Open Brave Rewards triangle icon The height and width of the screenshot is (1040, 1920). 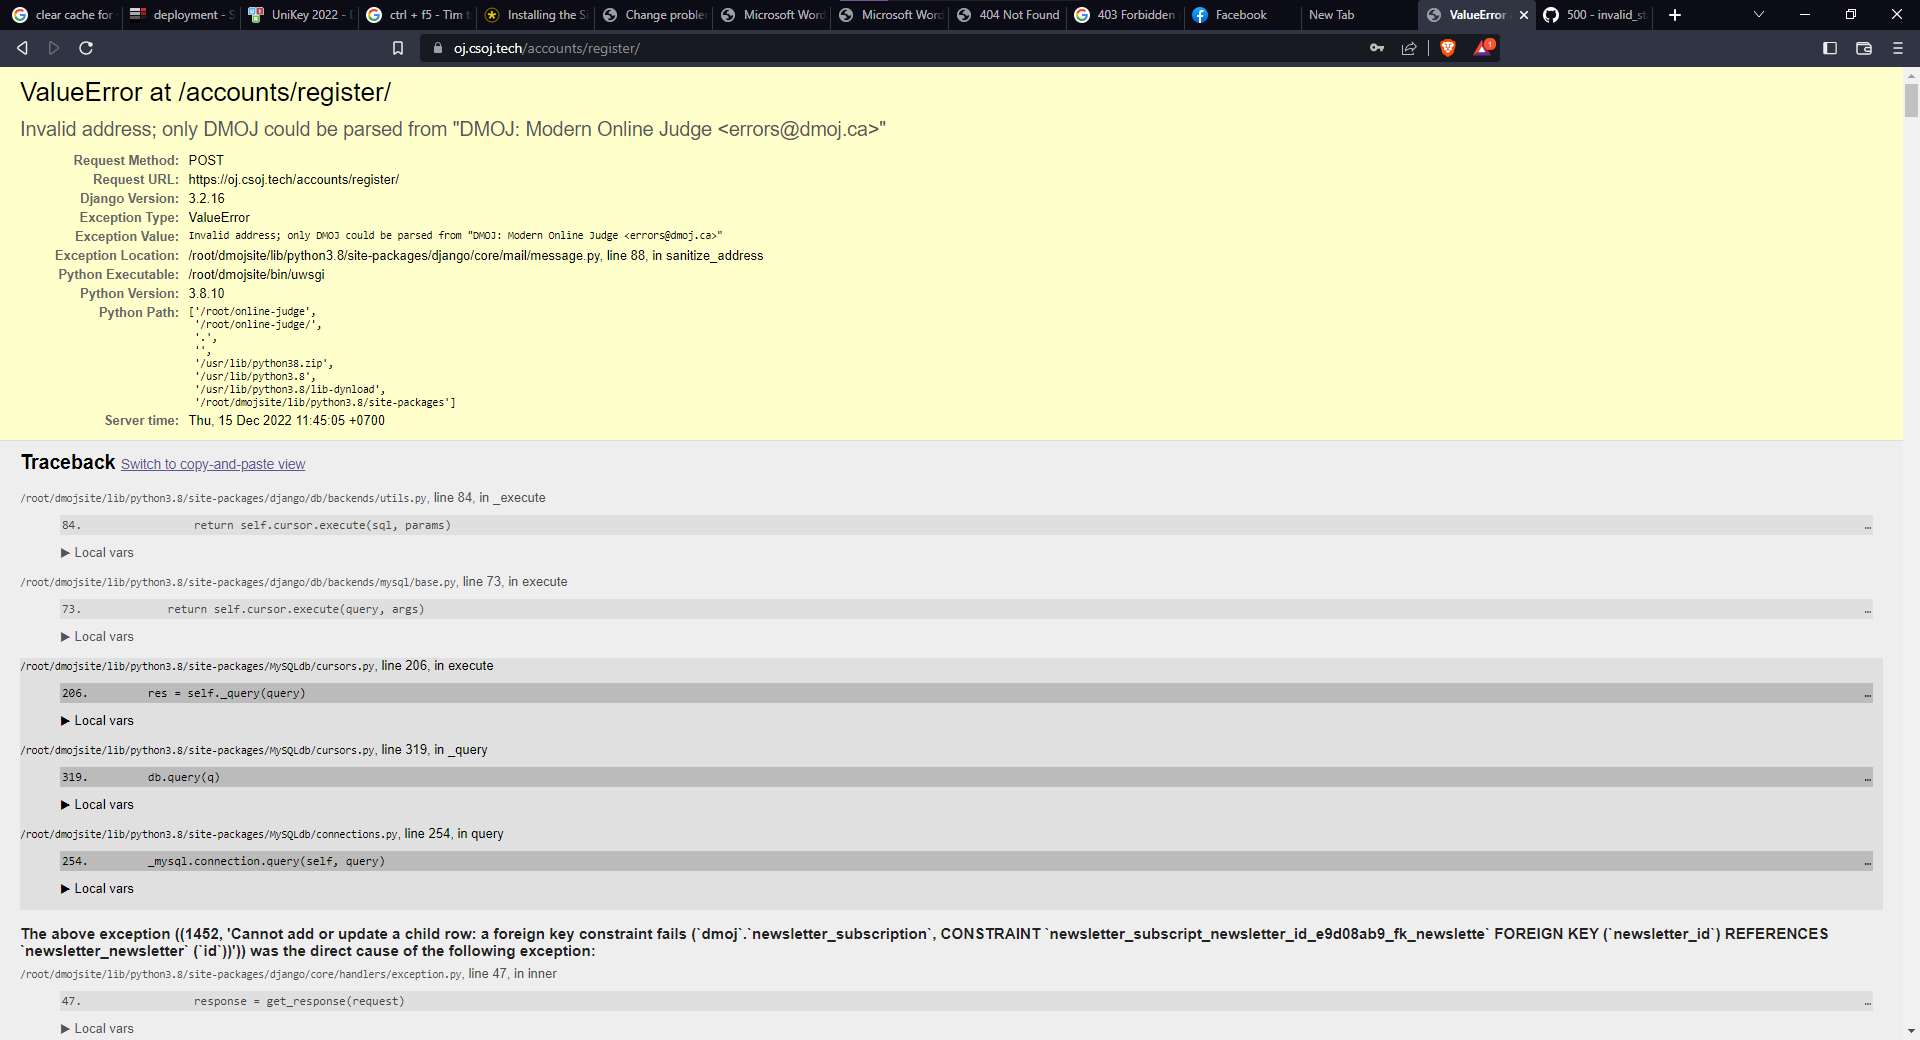[x=1482, y=47]
